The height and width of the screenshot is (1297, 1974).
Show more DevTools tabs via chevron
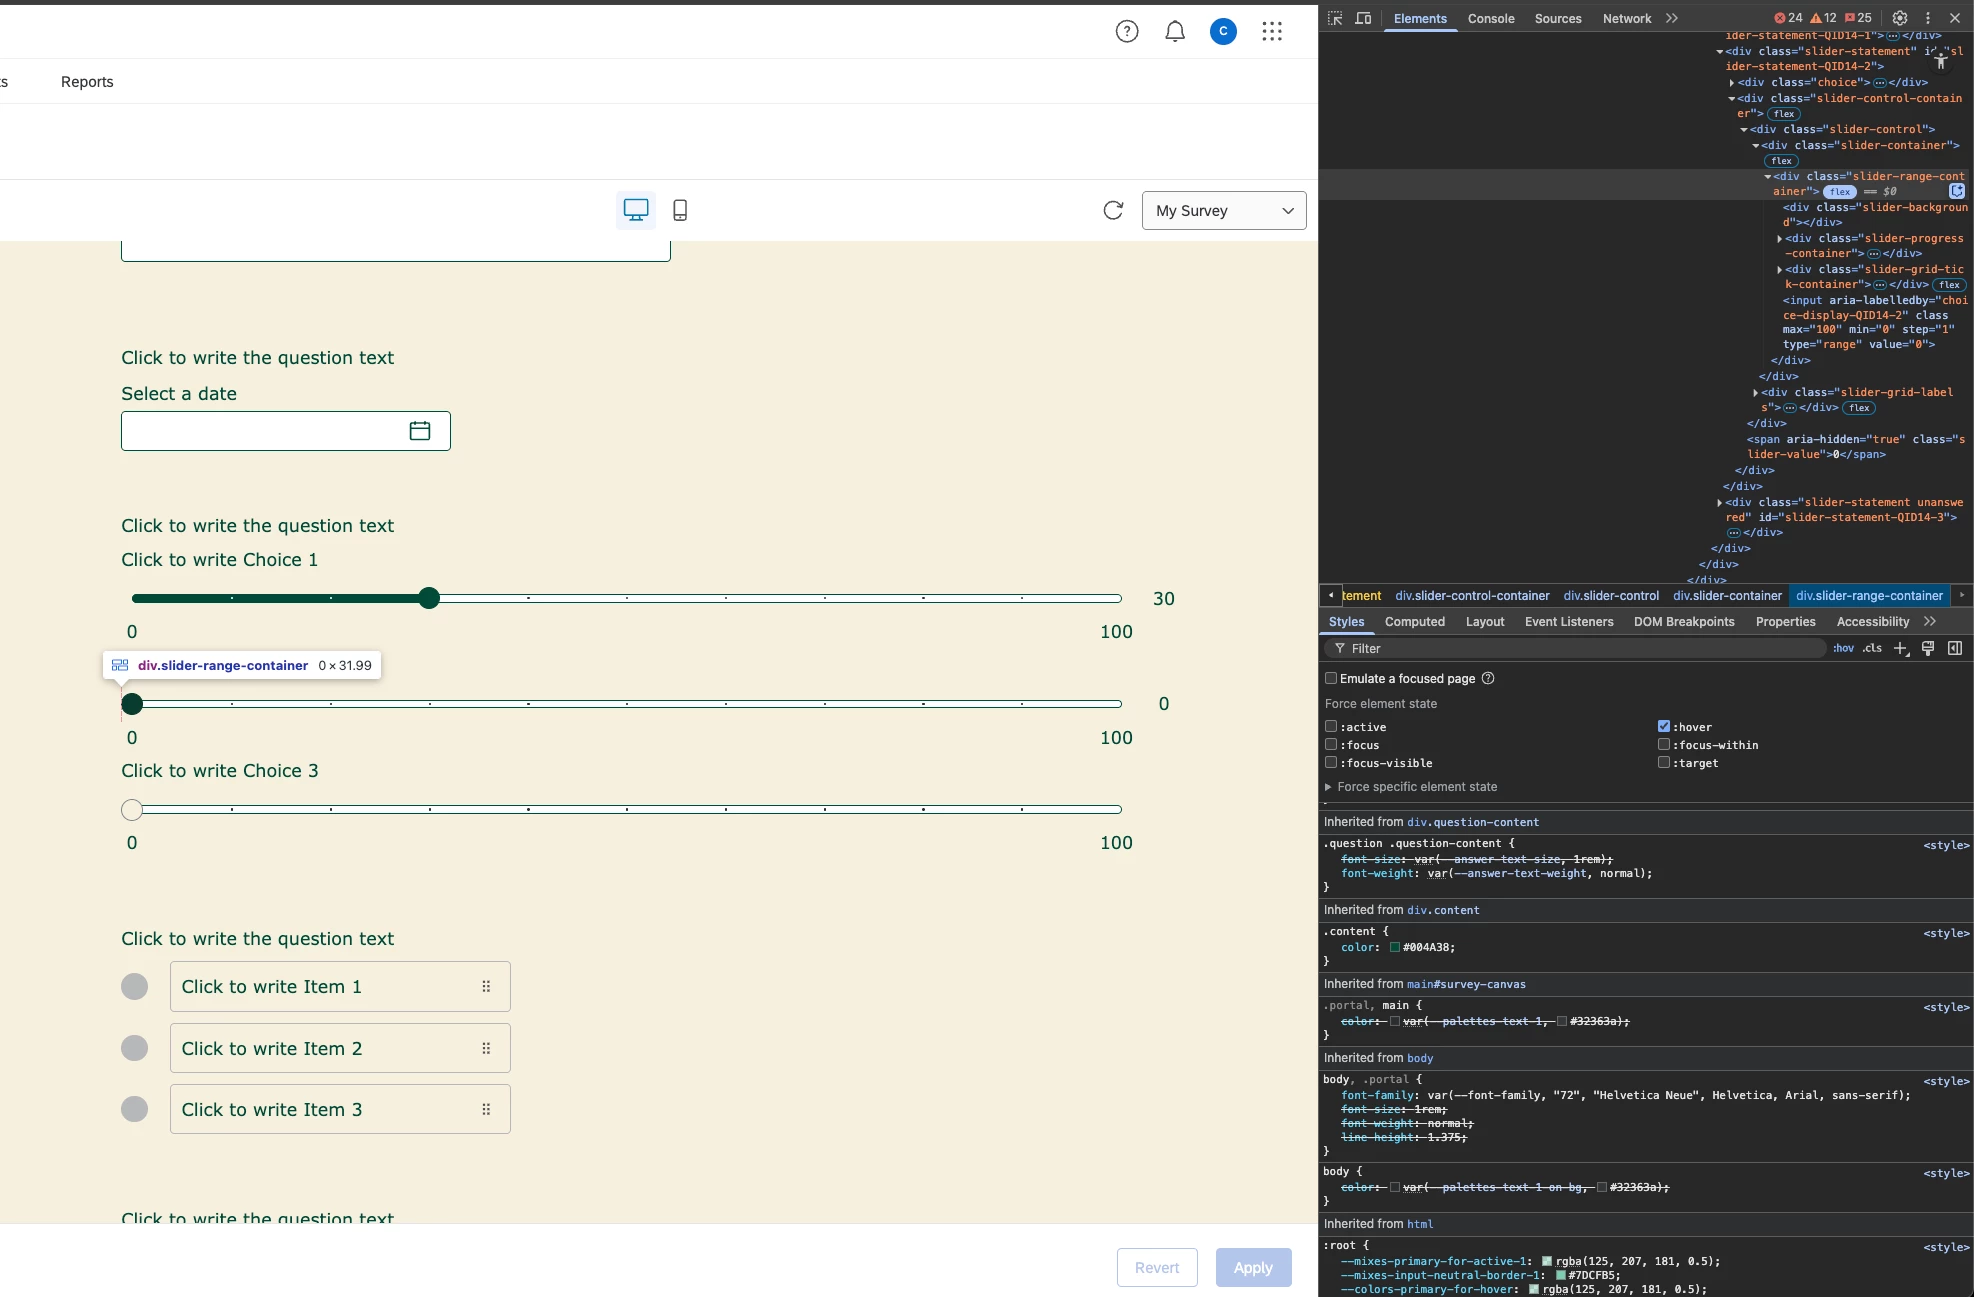point(1672,18)
